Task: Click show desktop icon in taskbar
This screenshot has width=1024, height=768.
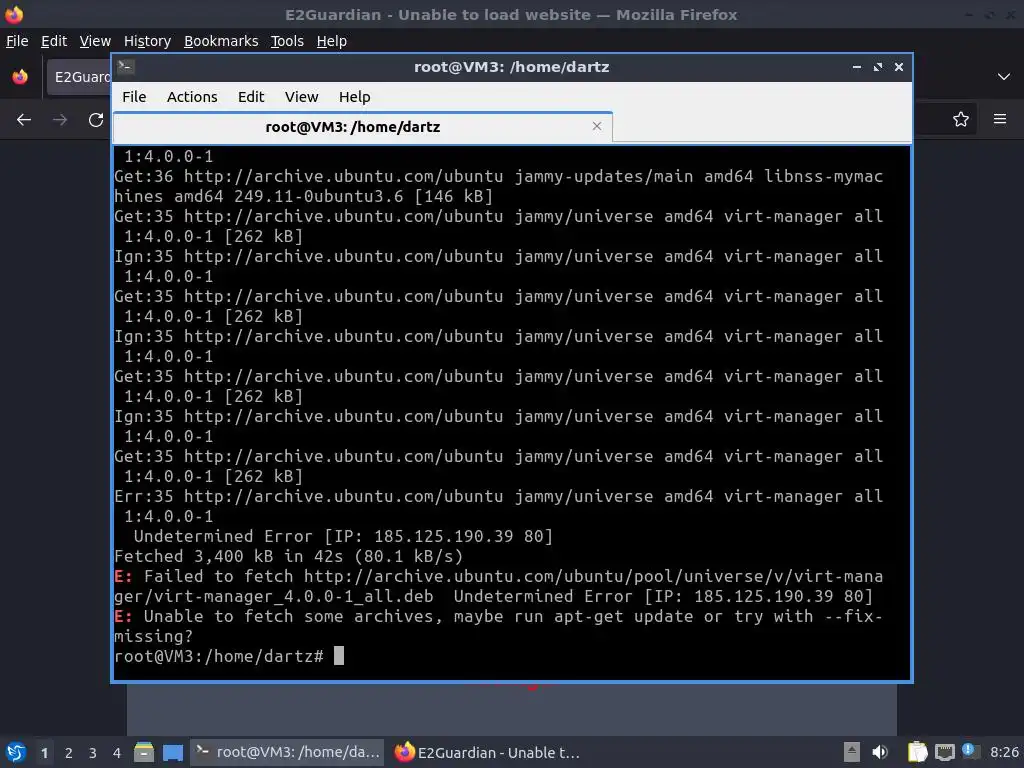Action: (173, 752)
